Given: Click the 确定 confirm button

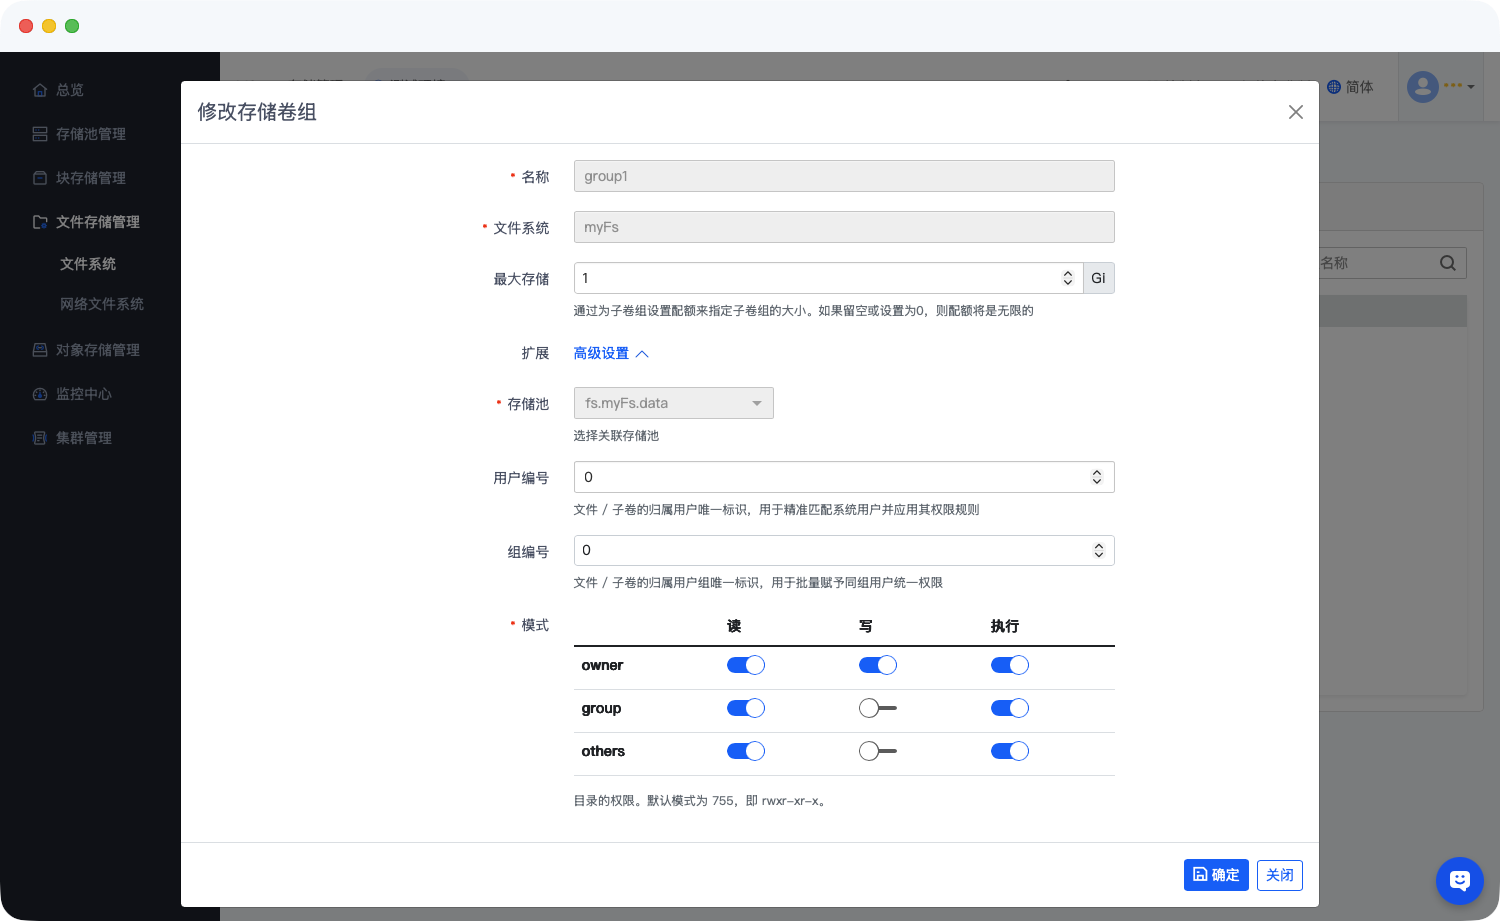Looking at the screenshot, I should click(1216, 875).
